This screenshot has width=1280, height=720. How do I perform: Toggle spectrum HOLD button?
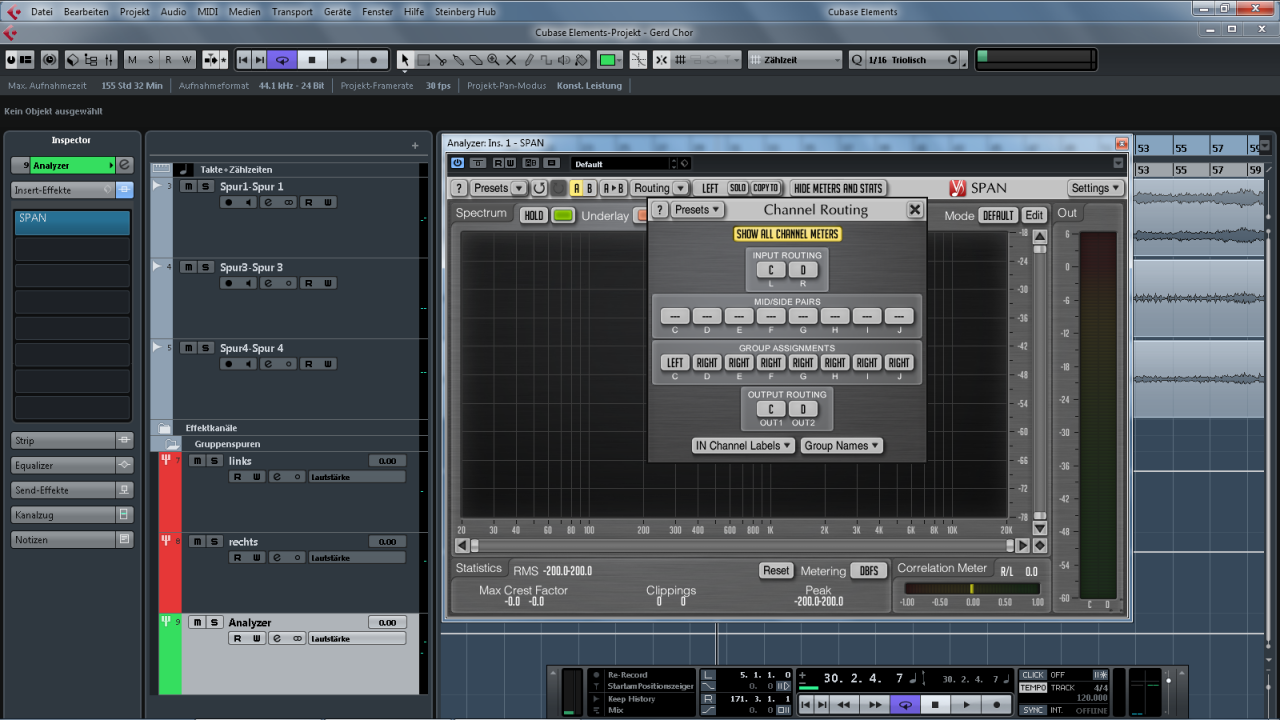(534, 215)
